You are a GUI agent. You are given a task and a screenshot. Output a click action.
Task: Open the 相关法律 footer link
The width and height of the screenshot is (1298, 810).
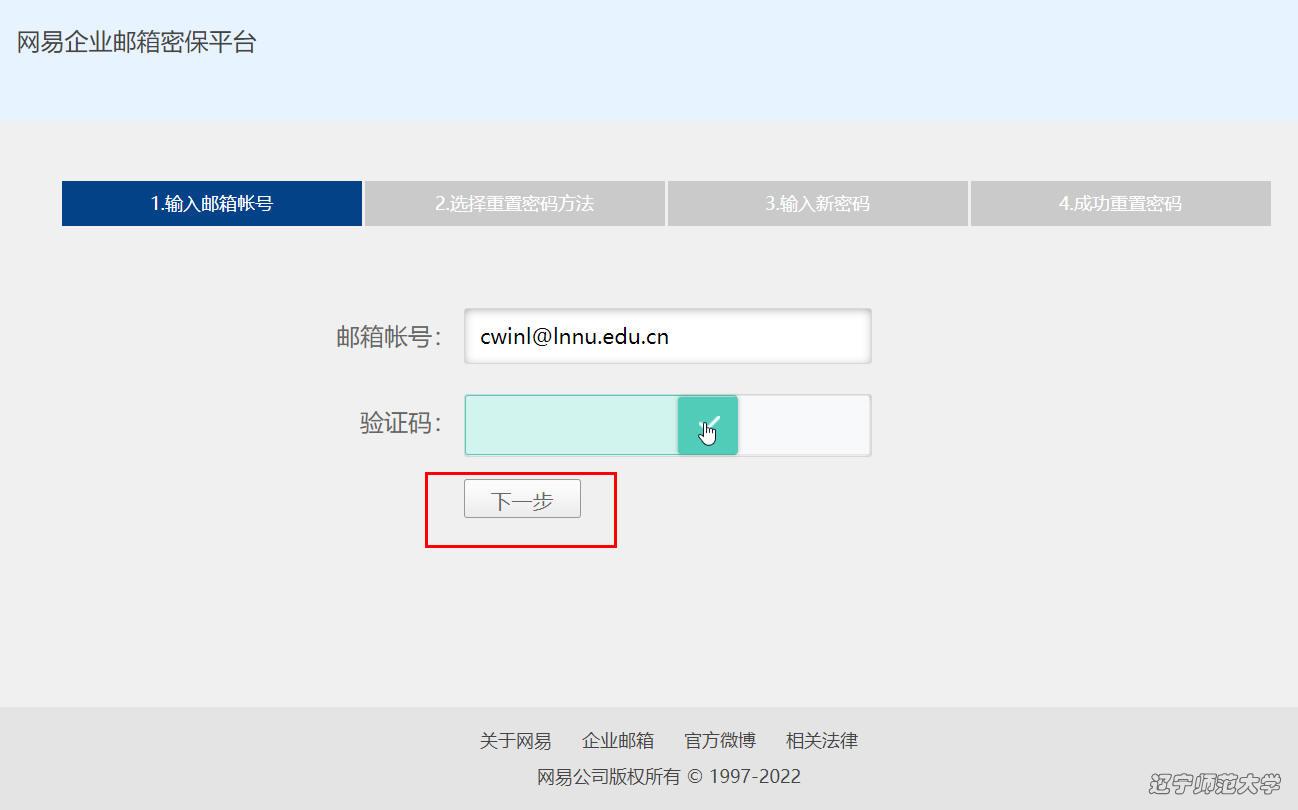822,741
